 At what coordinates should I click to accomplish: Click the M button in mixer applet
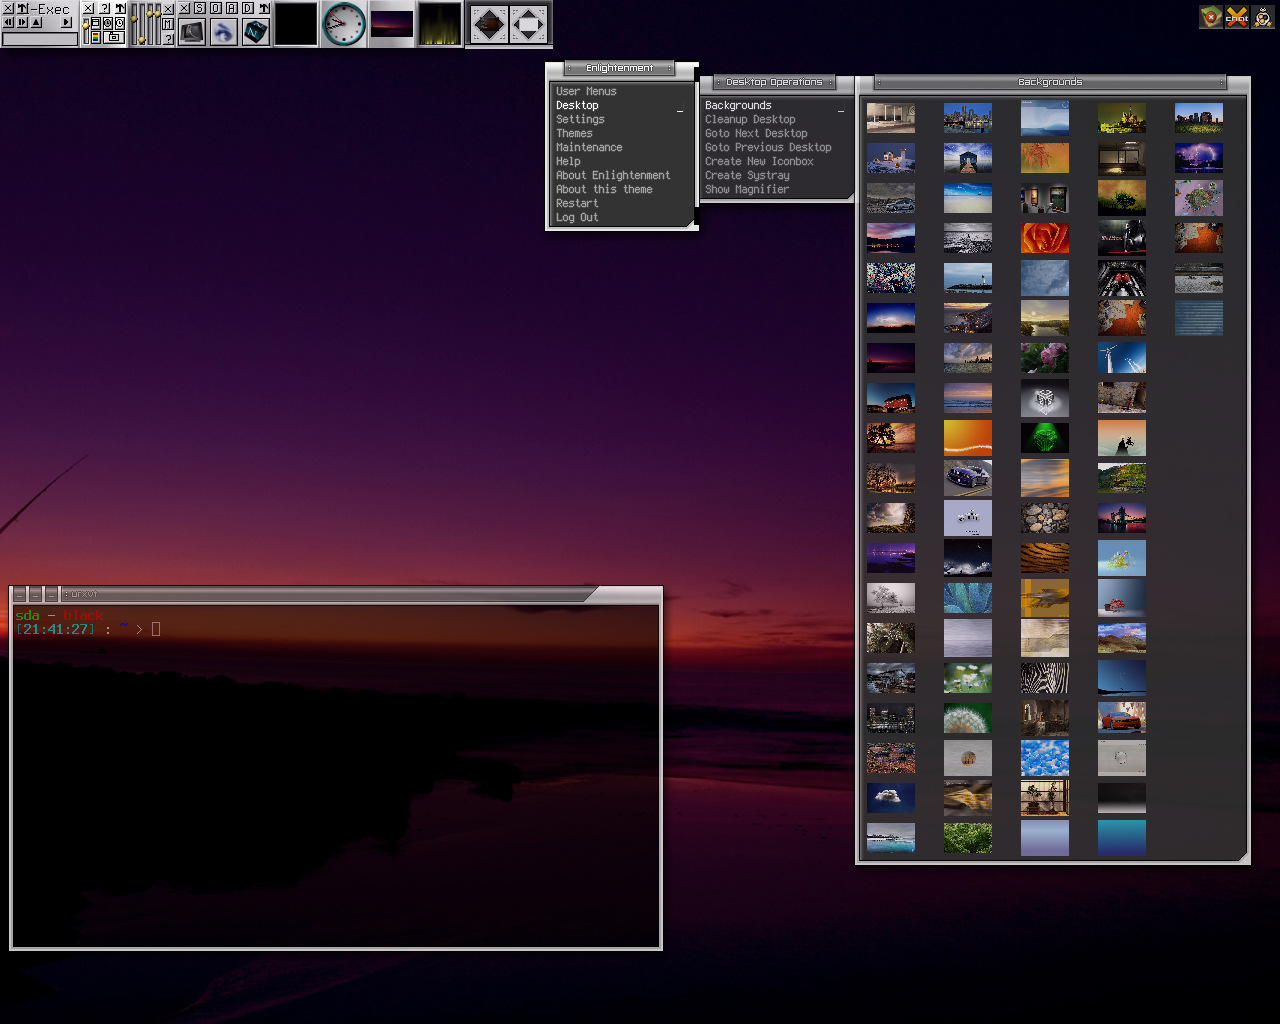click(x=168, y=24)
